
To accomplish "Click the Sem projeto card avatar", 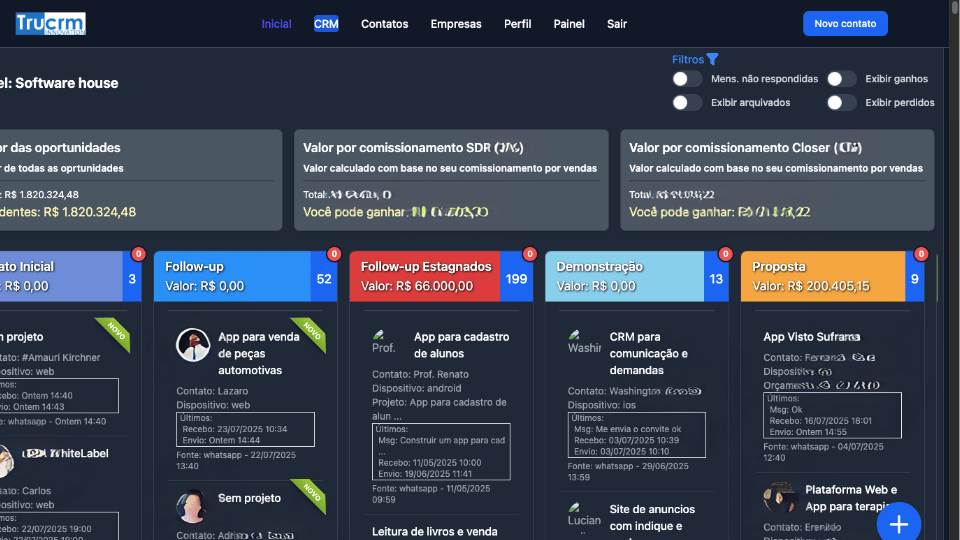I will click(191, 506).
